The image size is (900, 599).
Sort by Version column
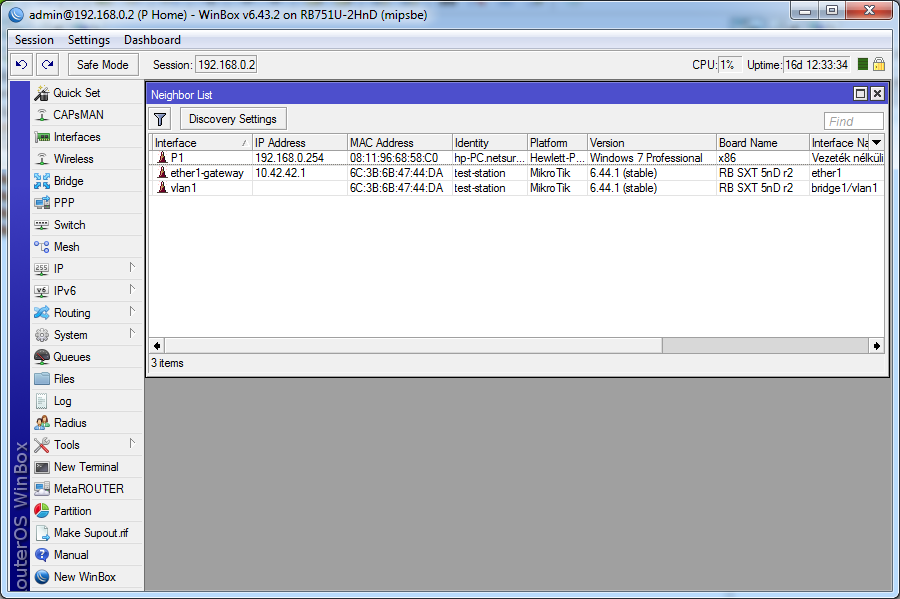click(651, 142)
